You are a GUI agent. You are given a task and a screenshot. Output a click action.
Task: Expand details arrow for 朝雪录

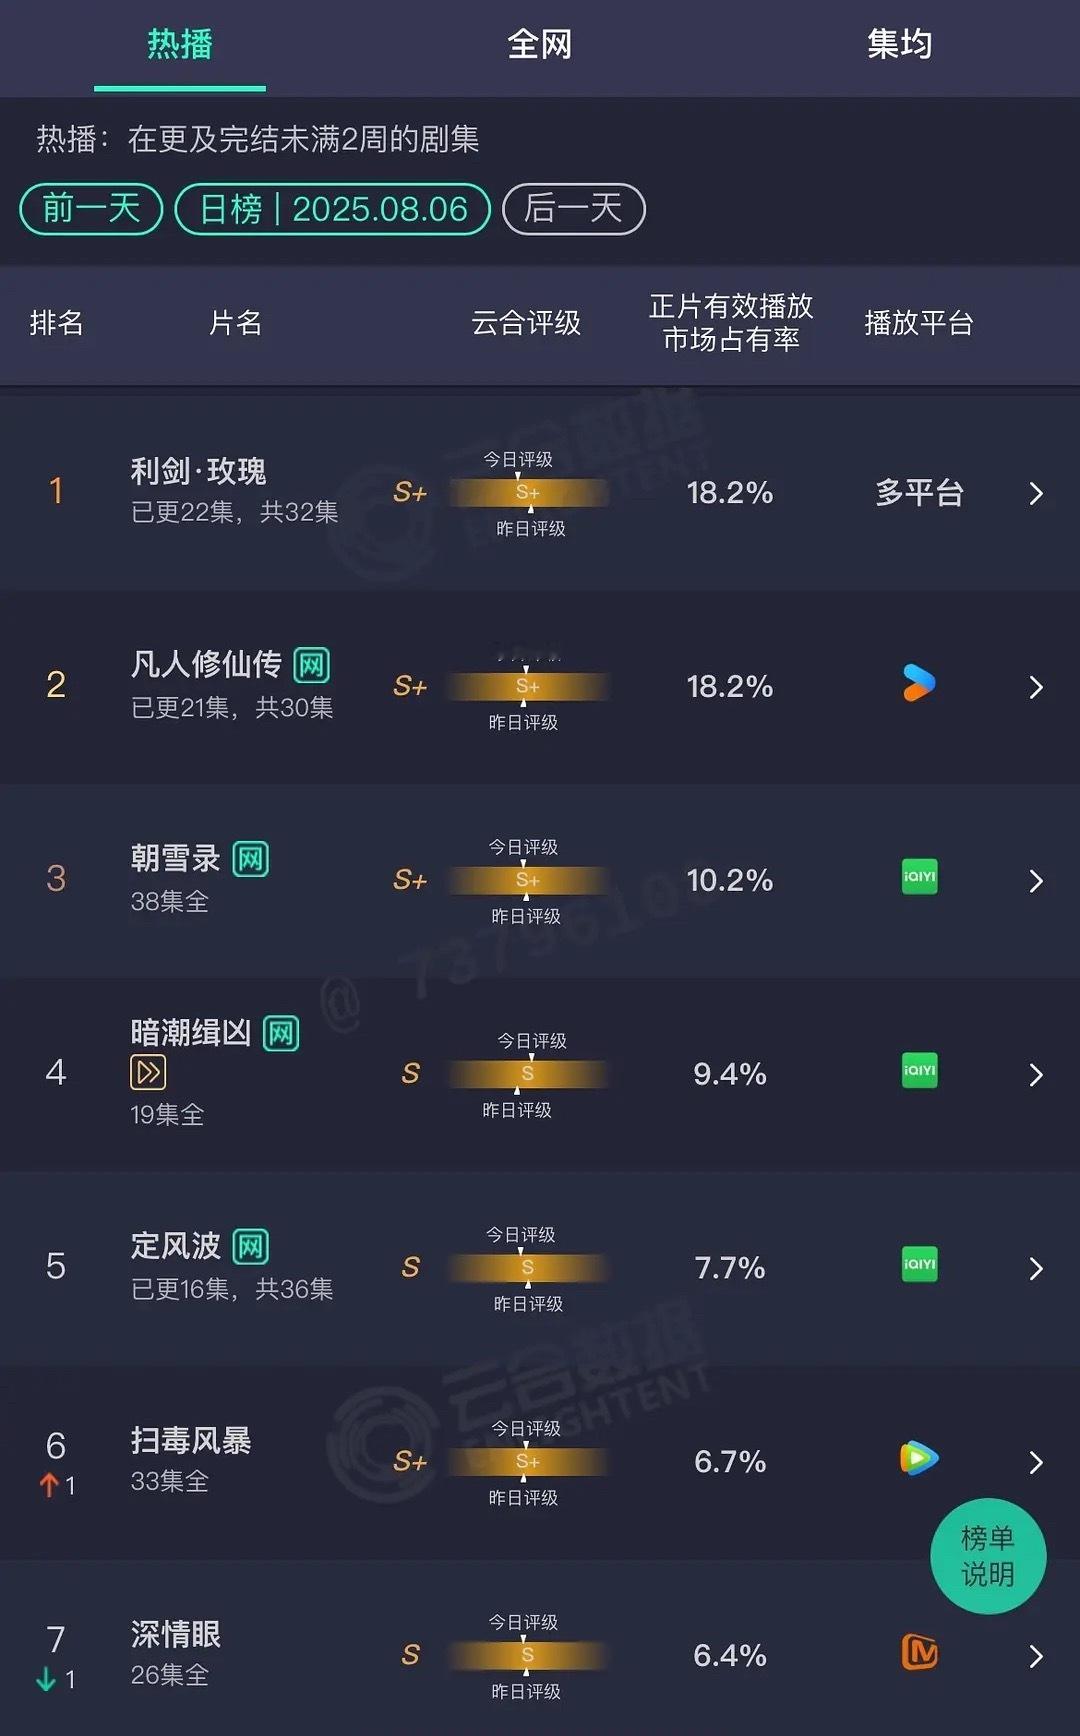1036,881
